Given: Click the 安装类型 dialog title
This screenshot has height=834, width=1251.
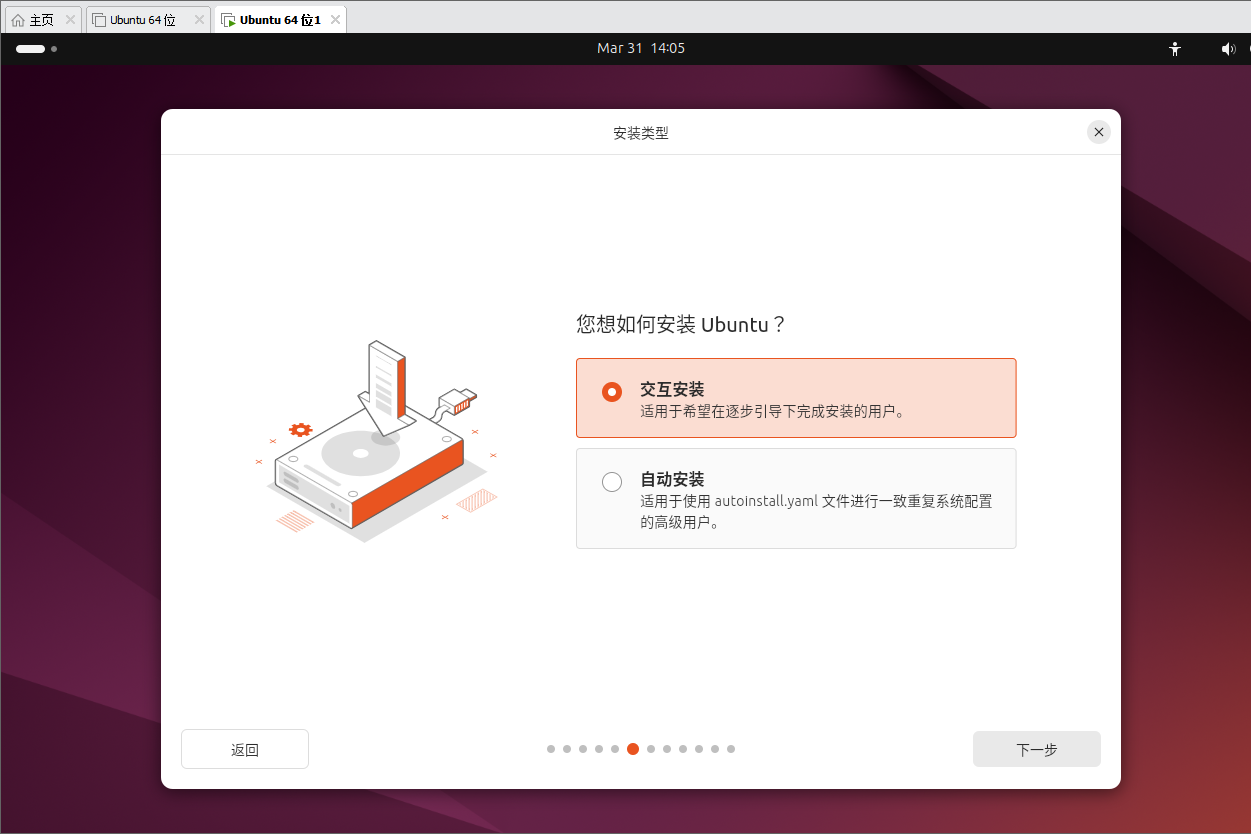Looking at the screenshot, I should (641, 132).
